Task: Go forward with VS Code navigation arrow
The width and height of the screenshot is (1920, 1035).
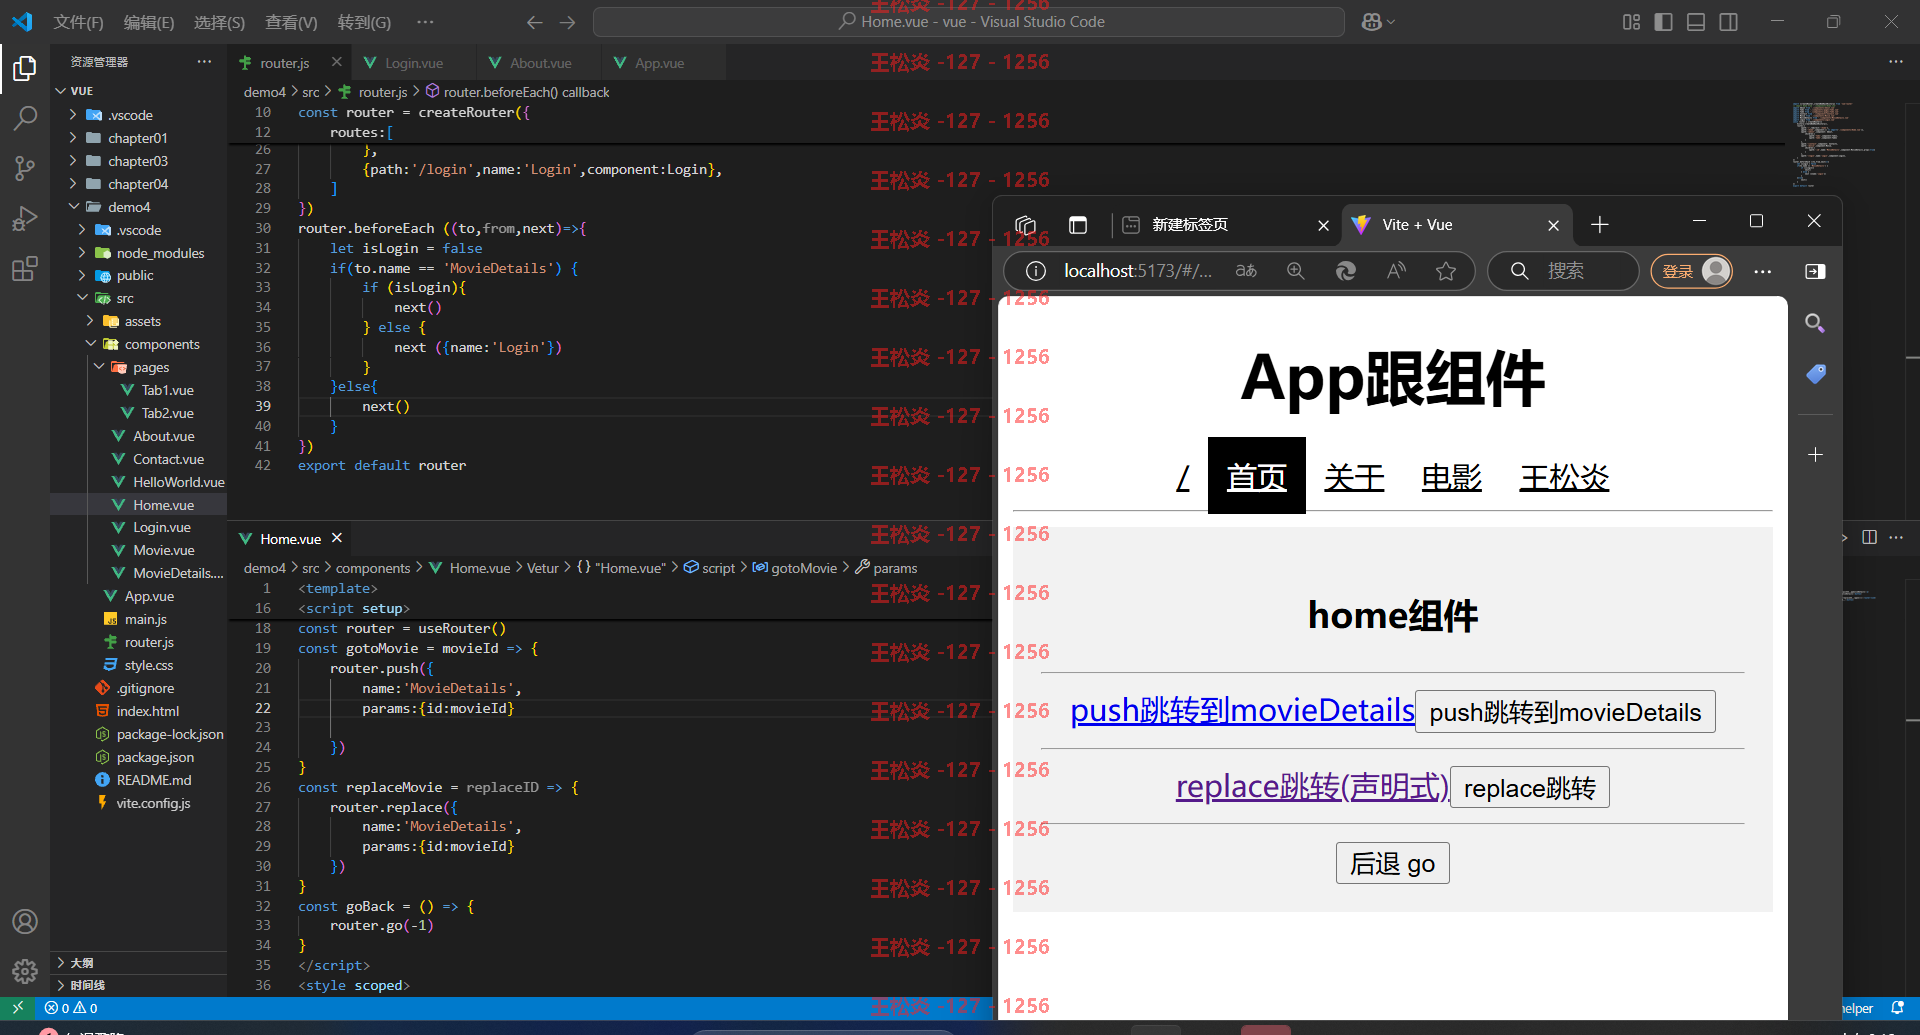Action: click(568, 22)
